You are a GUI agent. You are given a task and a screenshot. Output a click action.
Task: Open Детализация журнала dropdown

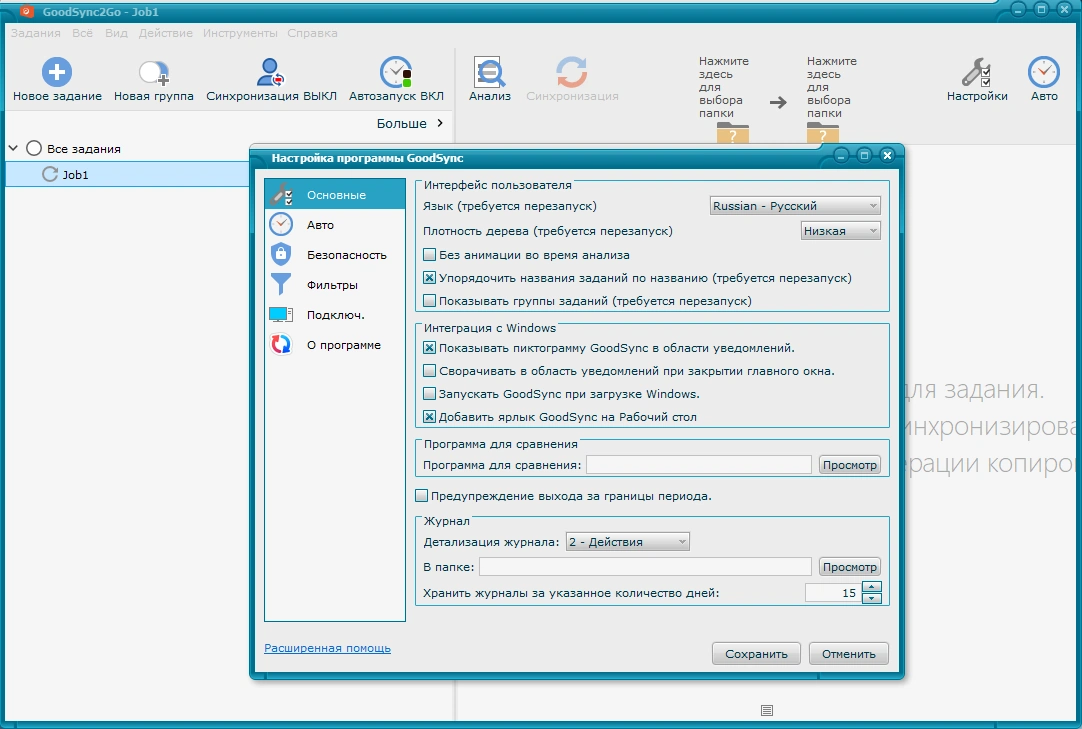click(x=627, y=542)
